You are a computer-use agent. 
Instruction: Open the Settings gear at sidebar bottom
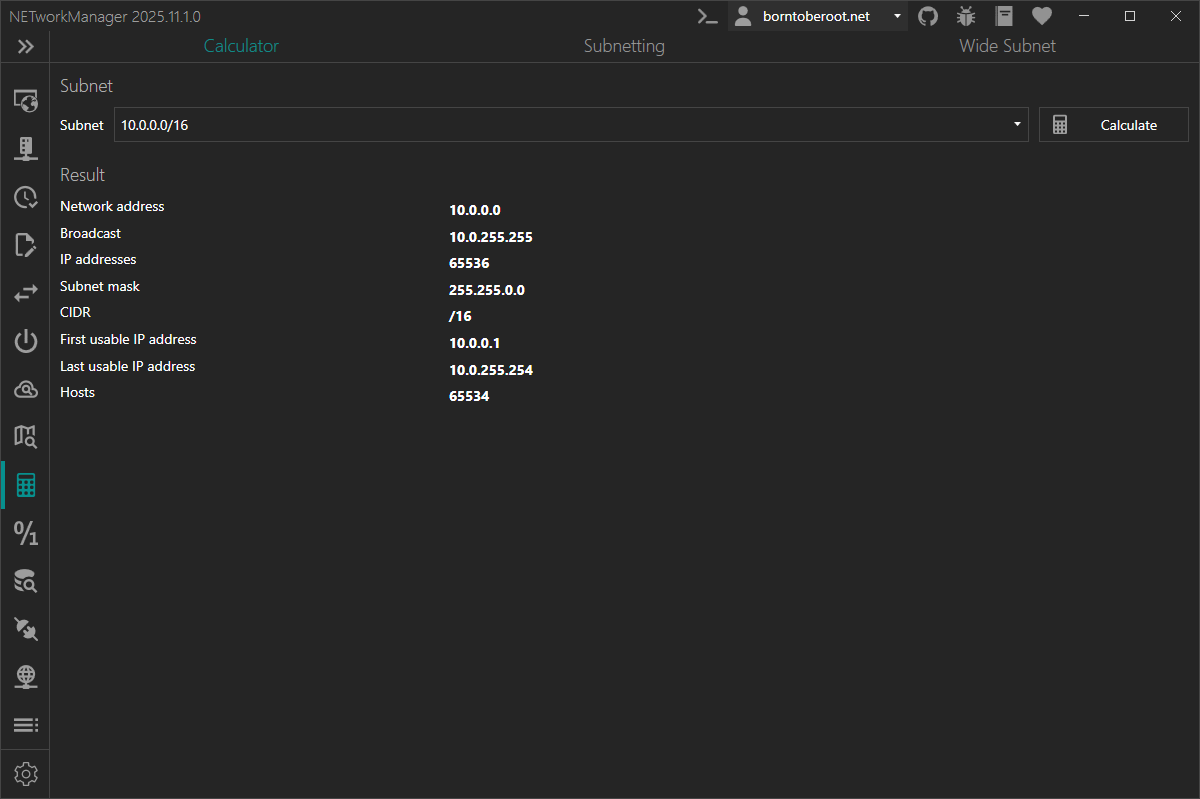coord(25,773)
